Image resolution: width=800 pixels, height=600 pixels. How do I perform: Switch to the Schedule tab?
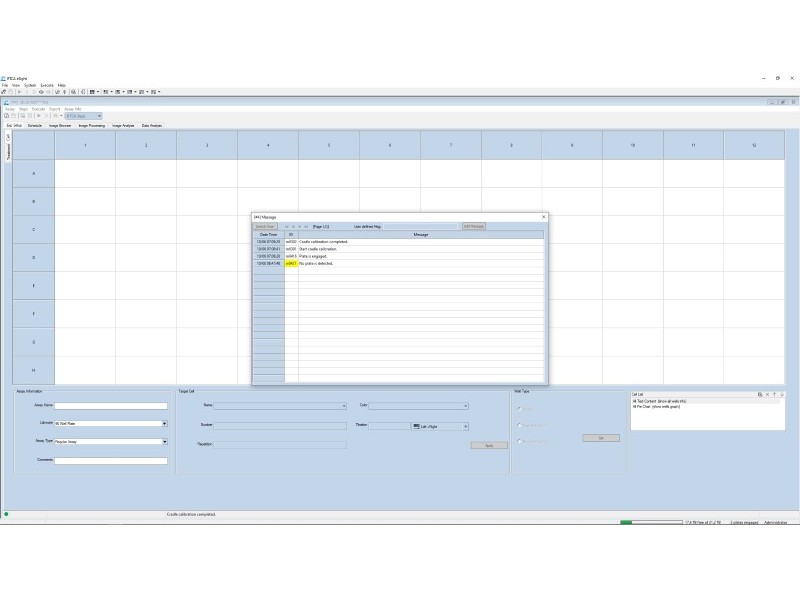pyautogui.click(x=35, y=126)
